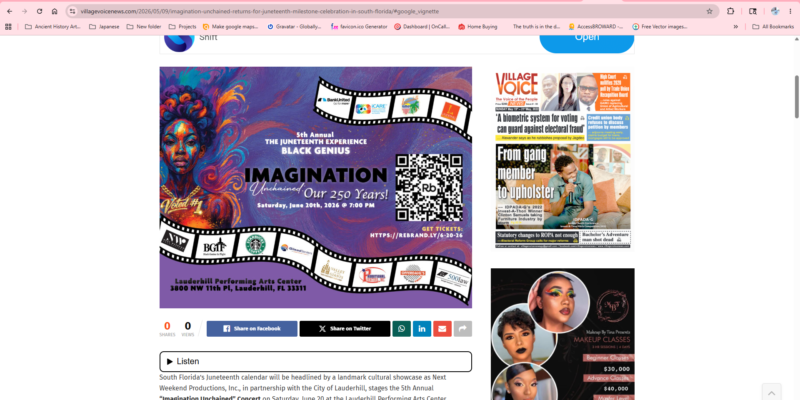
Task: Bookmark this page with the star
Action: (709, 11)
